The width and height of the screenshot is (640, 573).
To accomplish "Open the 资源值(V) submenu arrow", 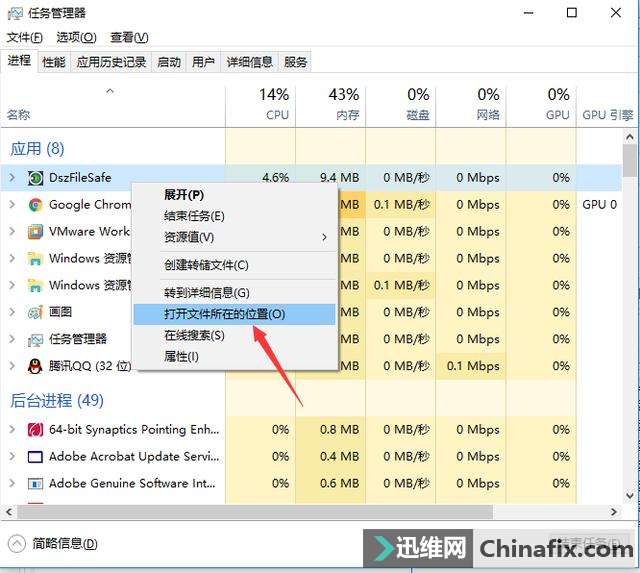I will point(324,237).
